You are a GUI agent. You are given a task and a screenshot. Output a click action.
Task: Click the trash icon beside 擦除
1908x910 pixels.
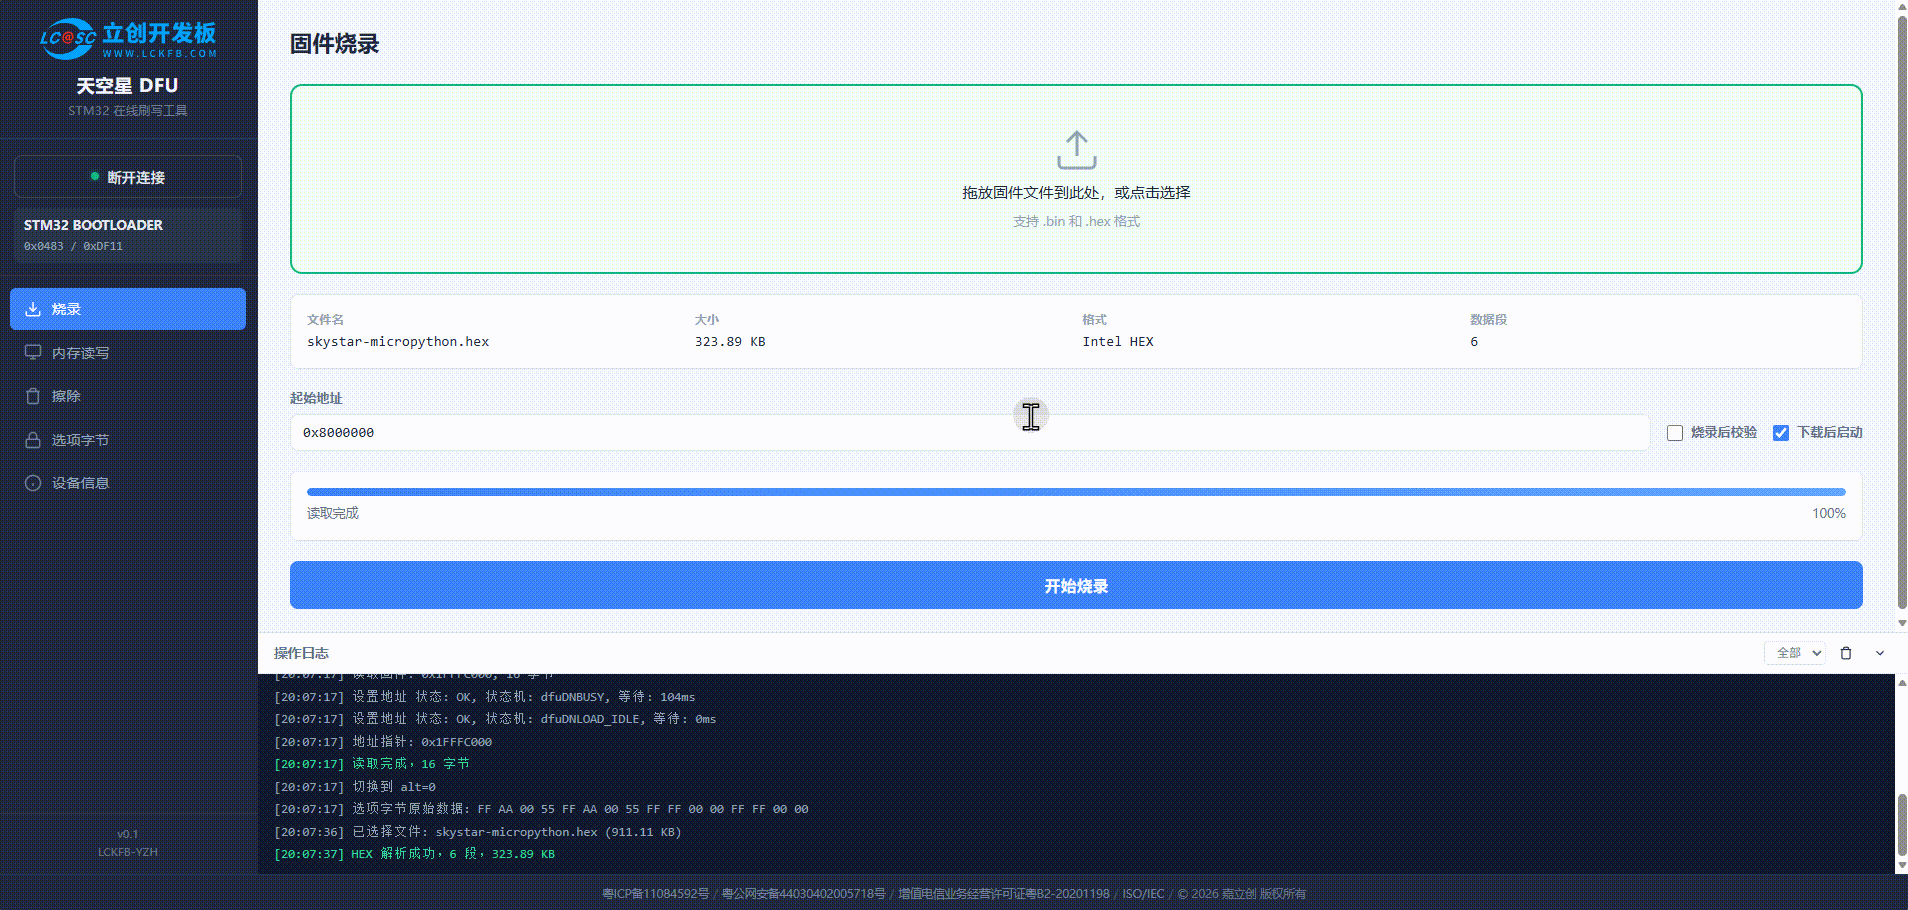(33, 396)
